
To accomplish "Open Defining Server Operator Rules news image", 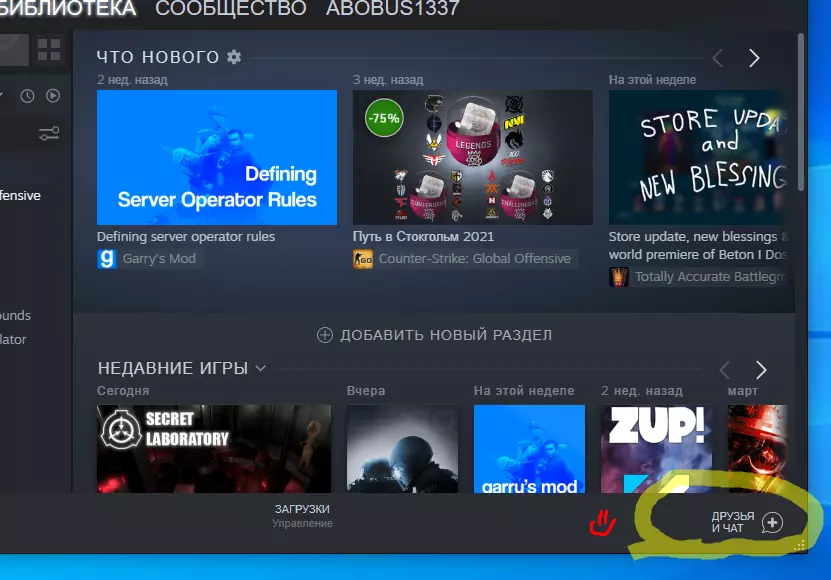I will 217,157.
